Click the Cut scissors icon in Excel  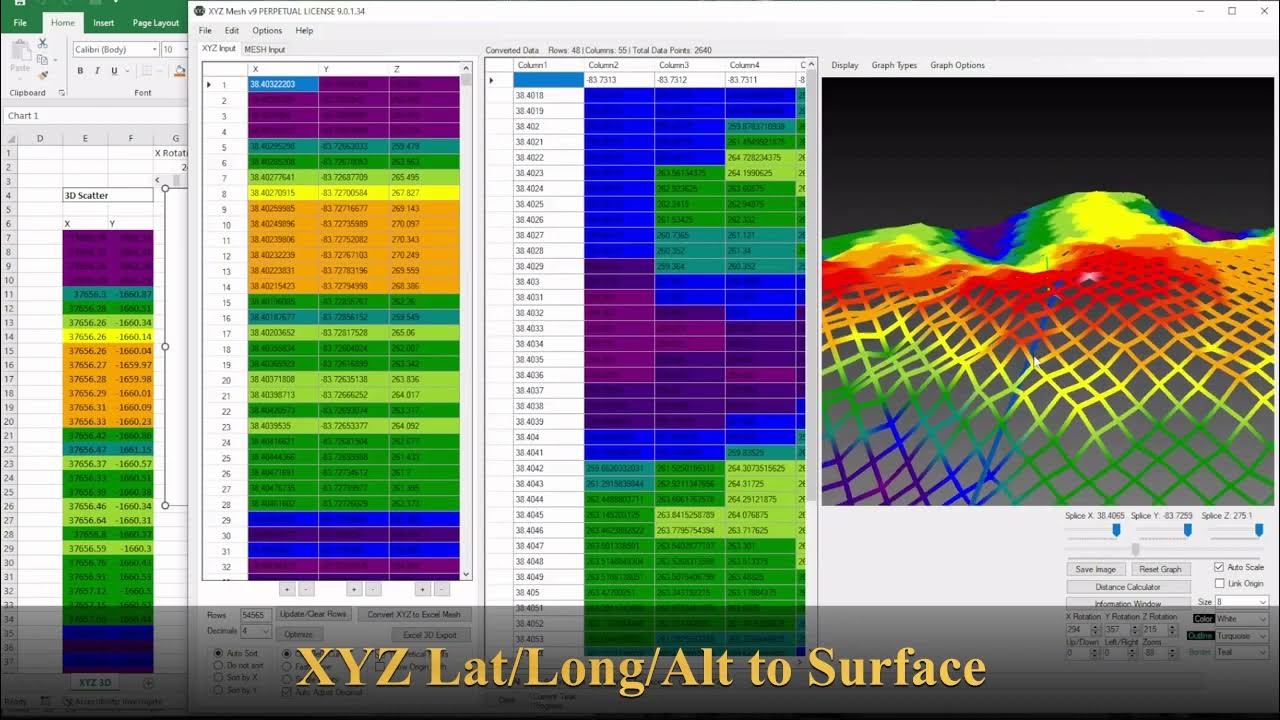[42, 43]
